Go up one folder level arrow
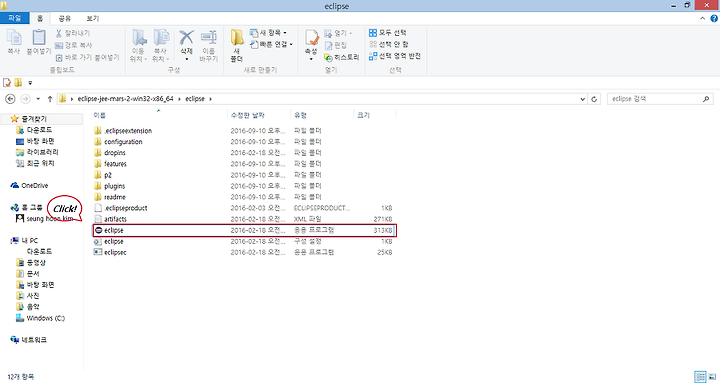 [x=50, y=99]
